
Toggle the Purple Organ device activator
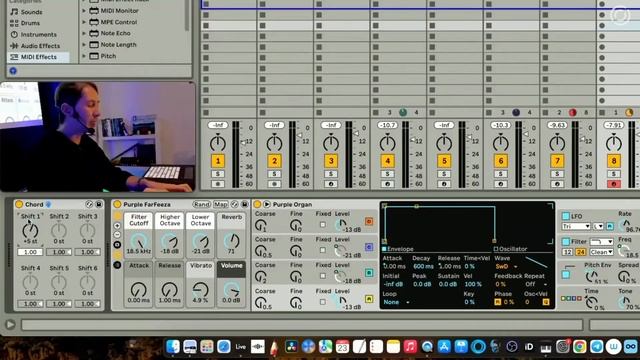[x=258, y=204]
